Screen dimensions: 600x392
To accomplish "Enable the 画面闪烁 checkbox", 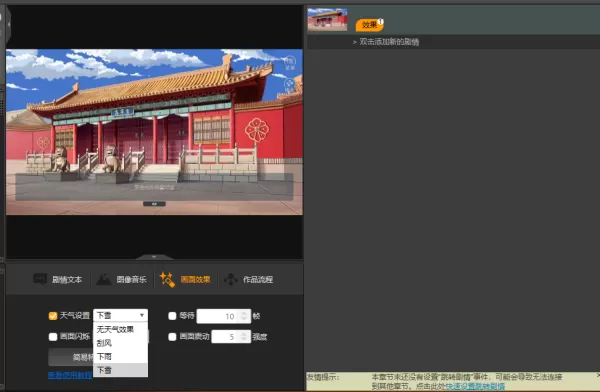I will [x=53, y=336].
